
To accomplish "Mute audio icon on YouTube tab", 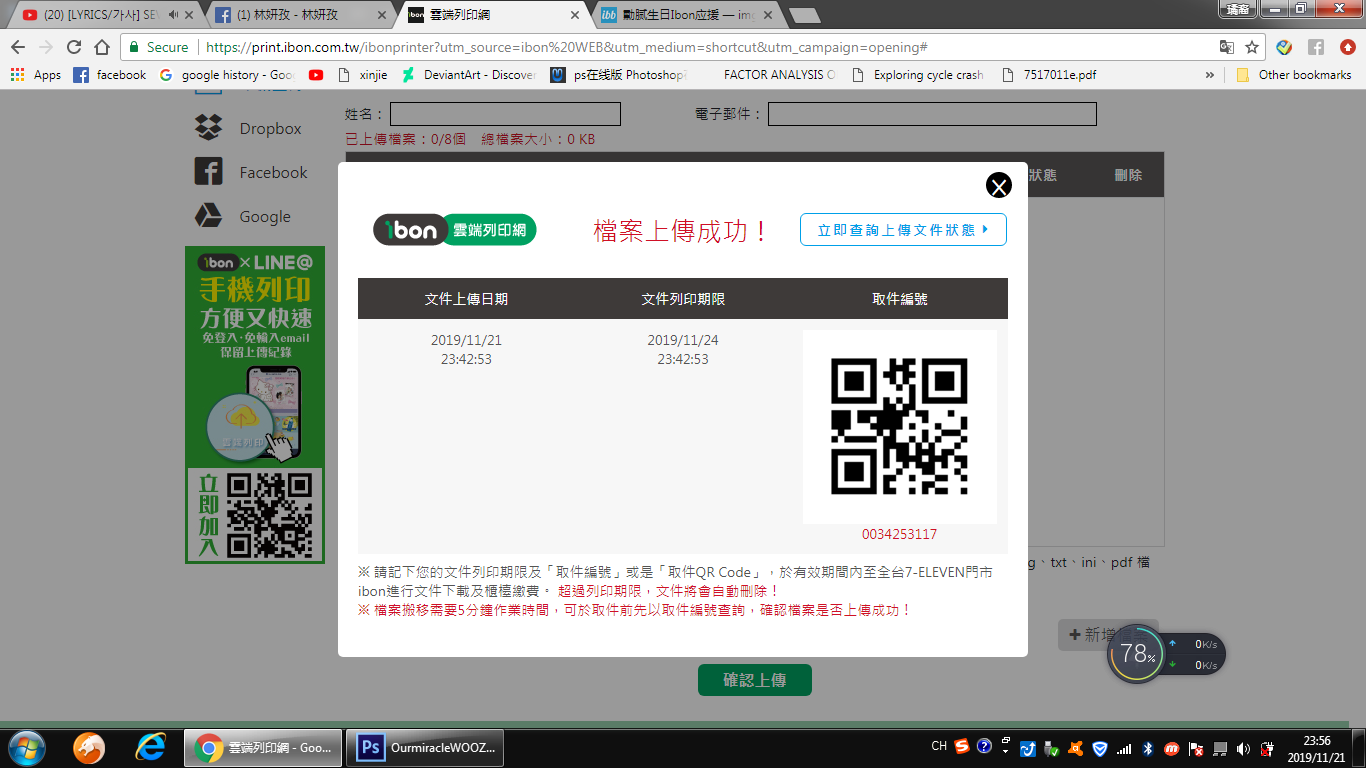I will 173,15.
